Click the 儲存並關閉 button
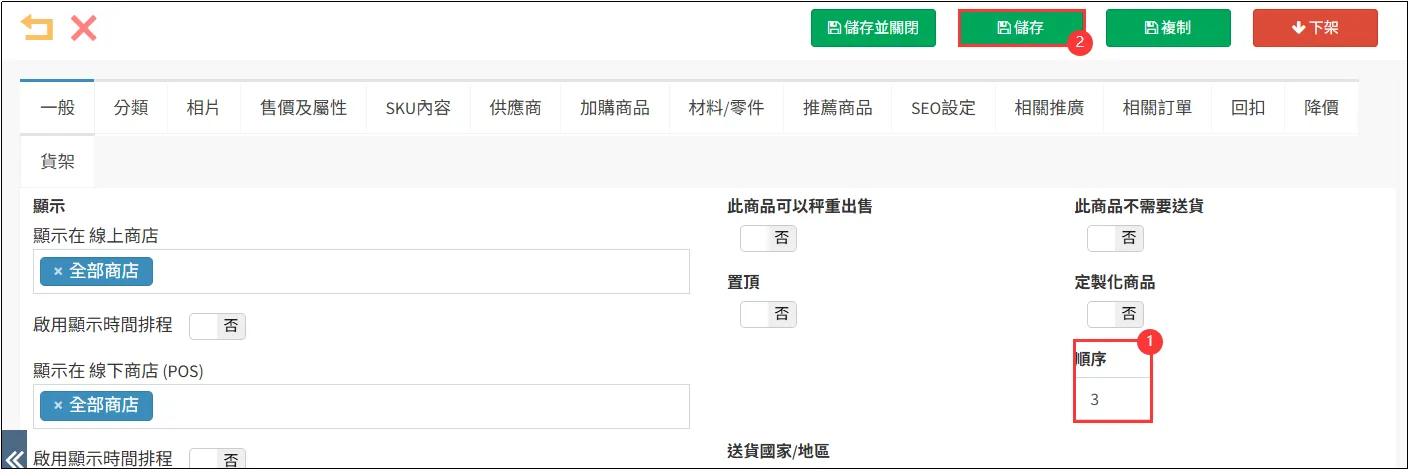The height and width of the screenshot is (470, 1410). point(873,28)
